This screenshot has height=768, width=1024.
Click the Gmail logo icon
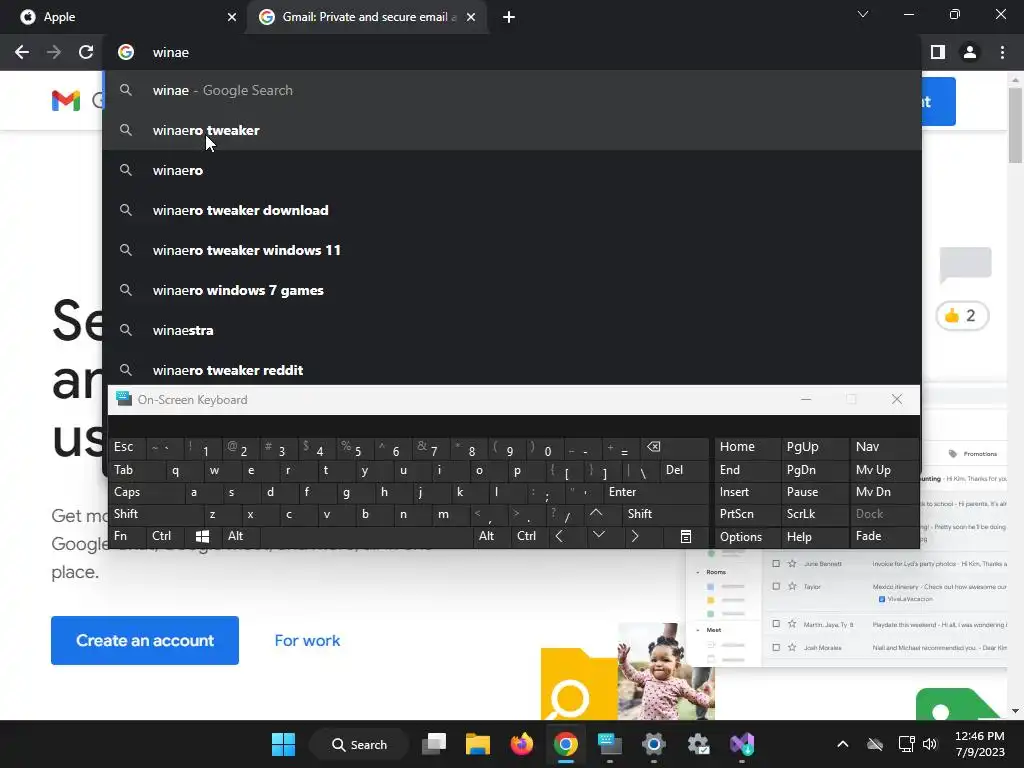pos(66,101)
